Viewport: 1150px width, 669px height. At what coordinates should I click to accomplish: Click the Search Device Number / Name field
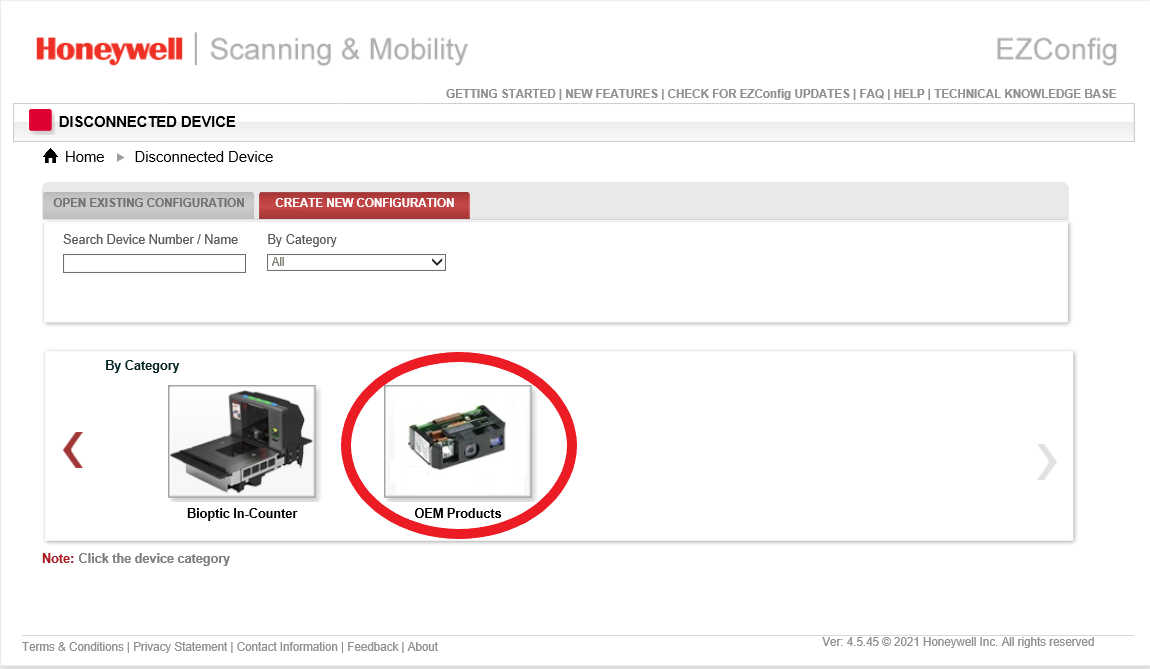click(154, 264)
